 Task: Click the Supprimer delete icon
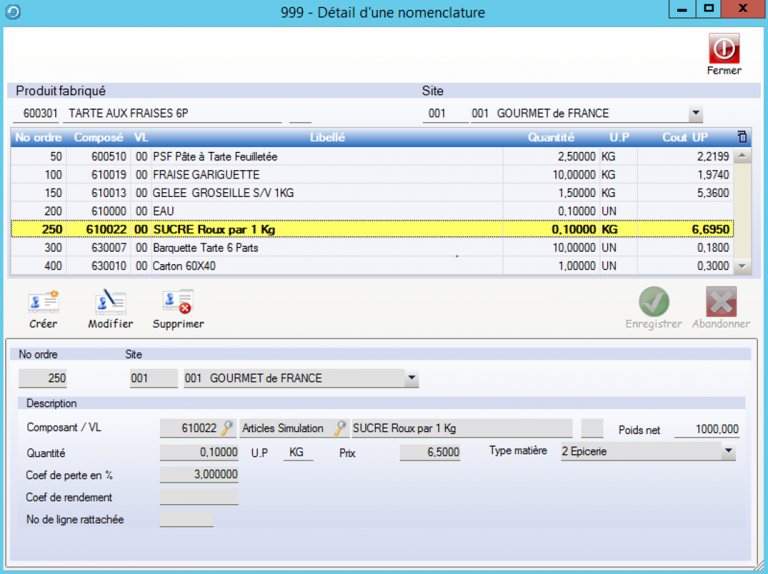tap(178, 302)
